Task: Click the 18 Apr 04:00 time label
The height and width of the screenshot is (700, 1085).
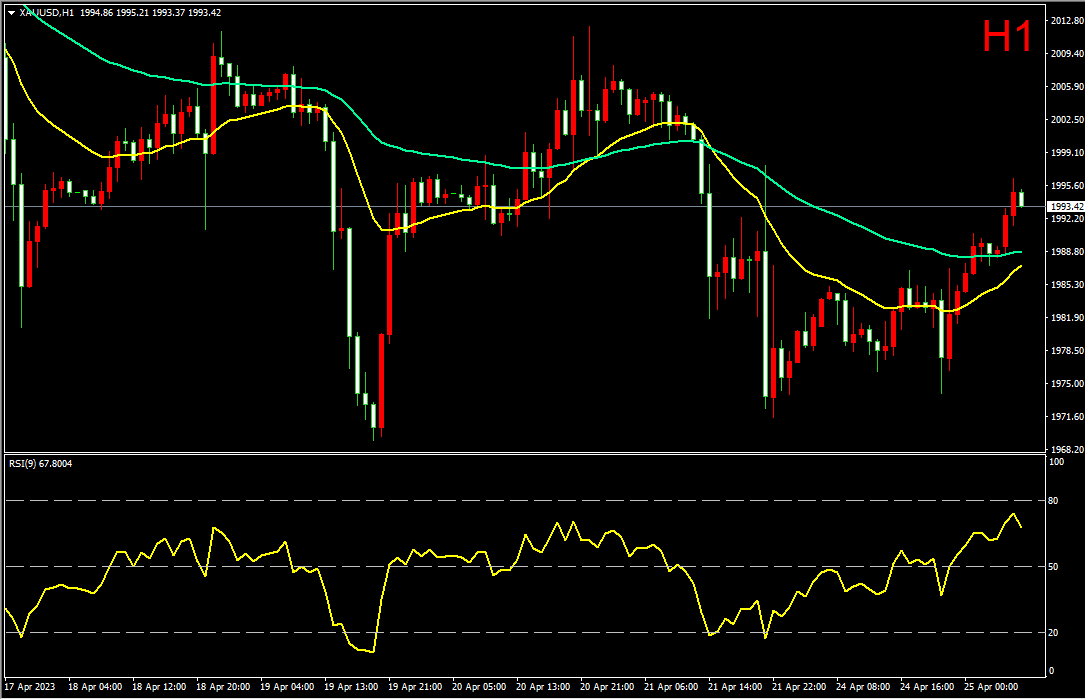Action: 95,687
